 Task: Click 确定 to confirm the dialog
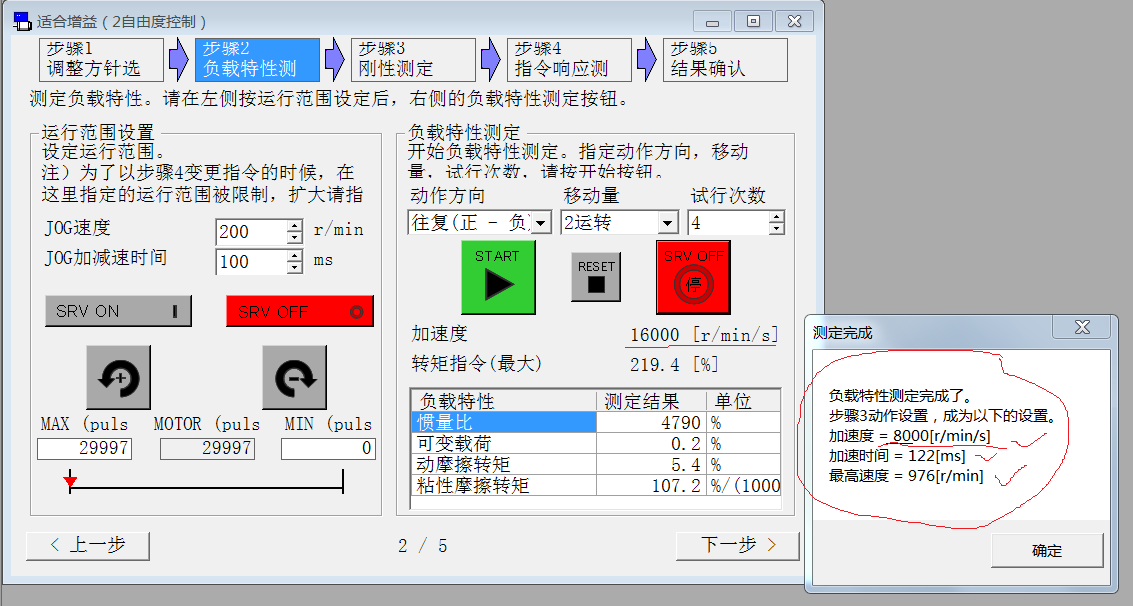tap(1047, 551)
